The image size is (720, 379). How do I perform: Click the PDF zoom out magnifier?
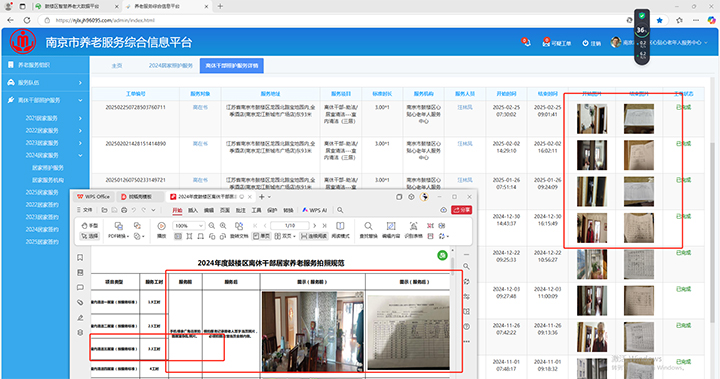point(212,226)
